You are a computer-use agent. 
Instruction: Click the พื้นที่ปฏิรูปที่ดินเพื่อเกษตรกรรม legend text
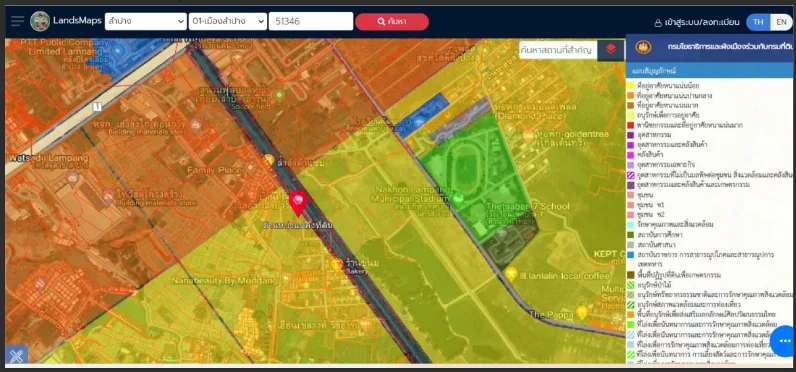click(679, 275)
